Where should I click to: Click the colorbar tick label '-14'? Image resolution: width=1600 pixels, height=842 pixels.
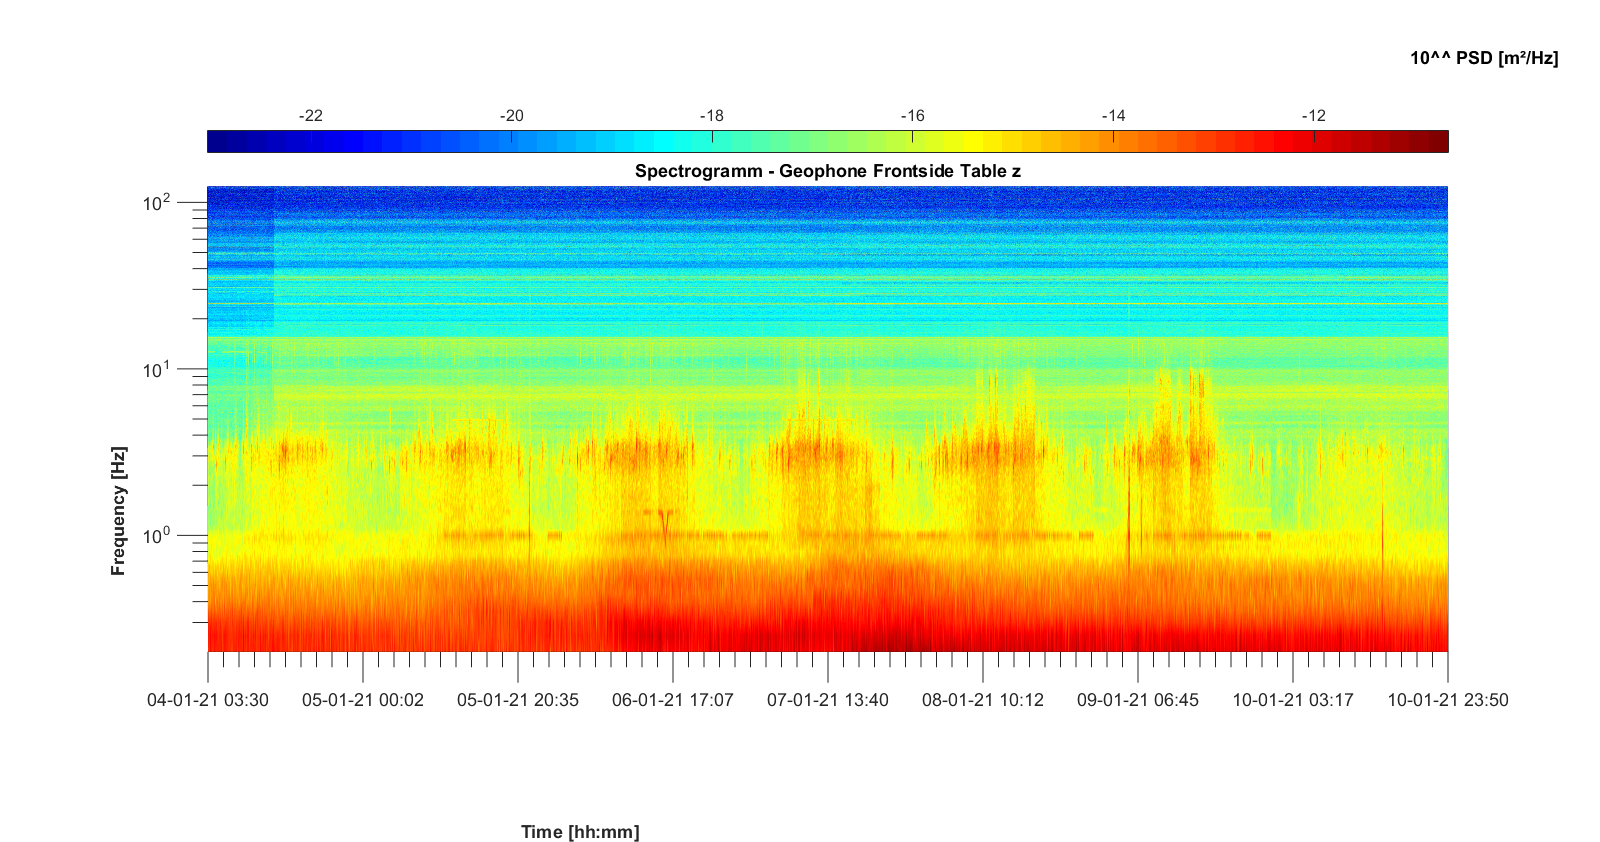click(1113, 116)
